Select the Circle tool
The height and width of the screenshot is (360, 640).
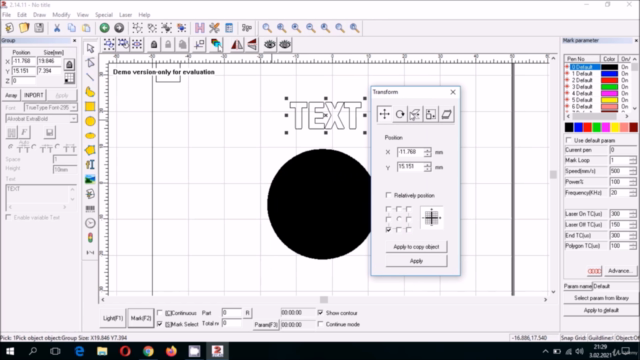tap(90, 121)
